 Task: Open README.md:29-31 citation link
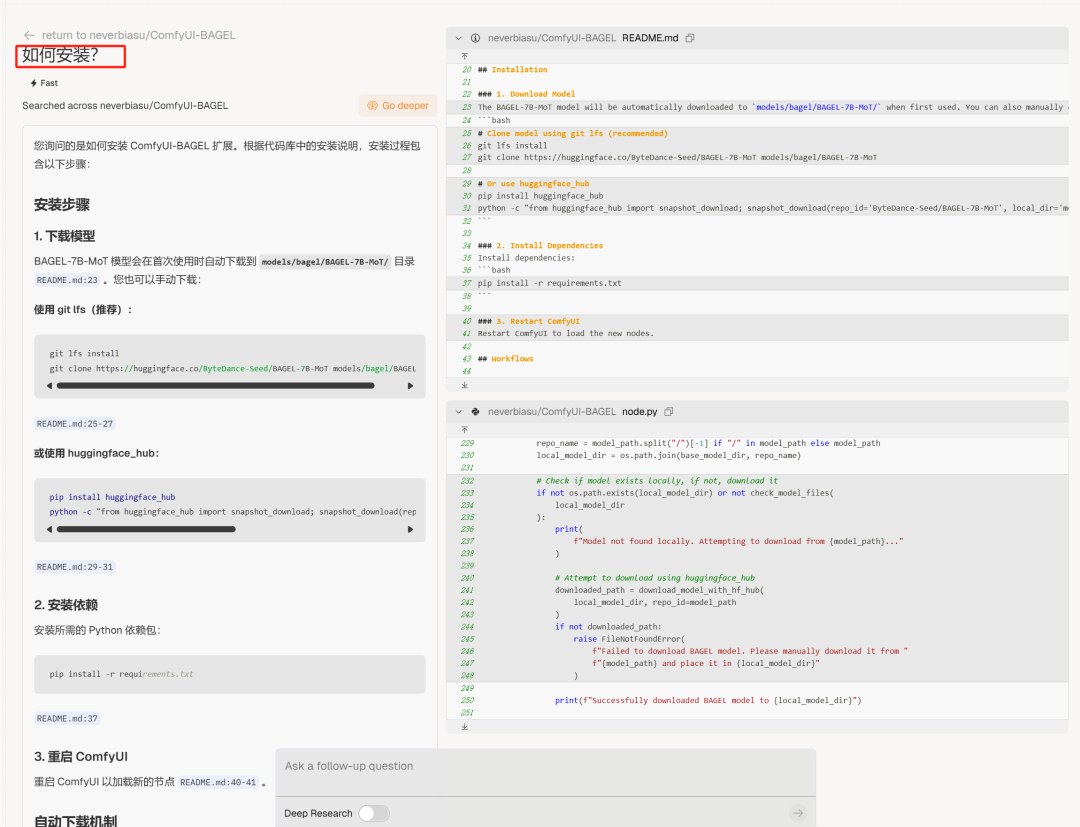click(x=74, y=567)
